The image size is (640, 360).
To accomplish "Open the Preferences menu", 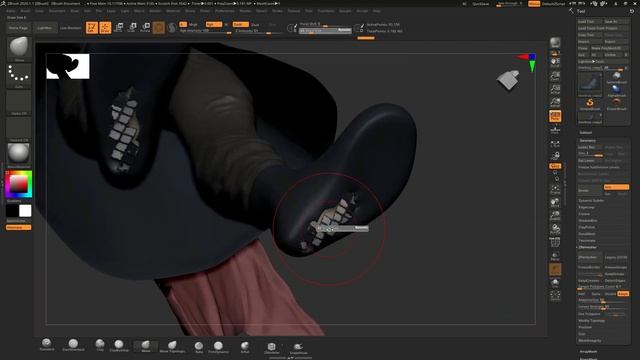I will 225,11.
